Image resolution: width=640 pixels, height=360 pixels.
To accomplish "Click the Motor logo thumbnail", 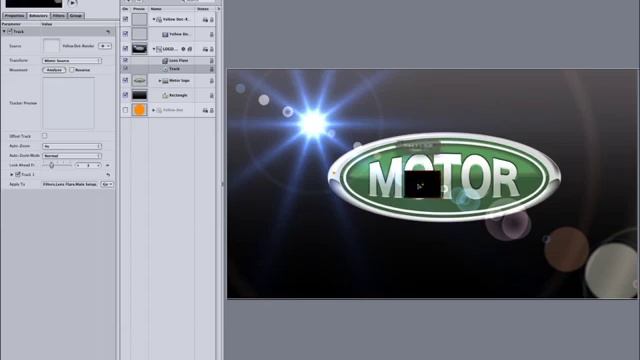I will (139, 80).
